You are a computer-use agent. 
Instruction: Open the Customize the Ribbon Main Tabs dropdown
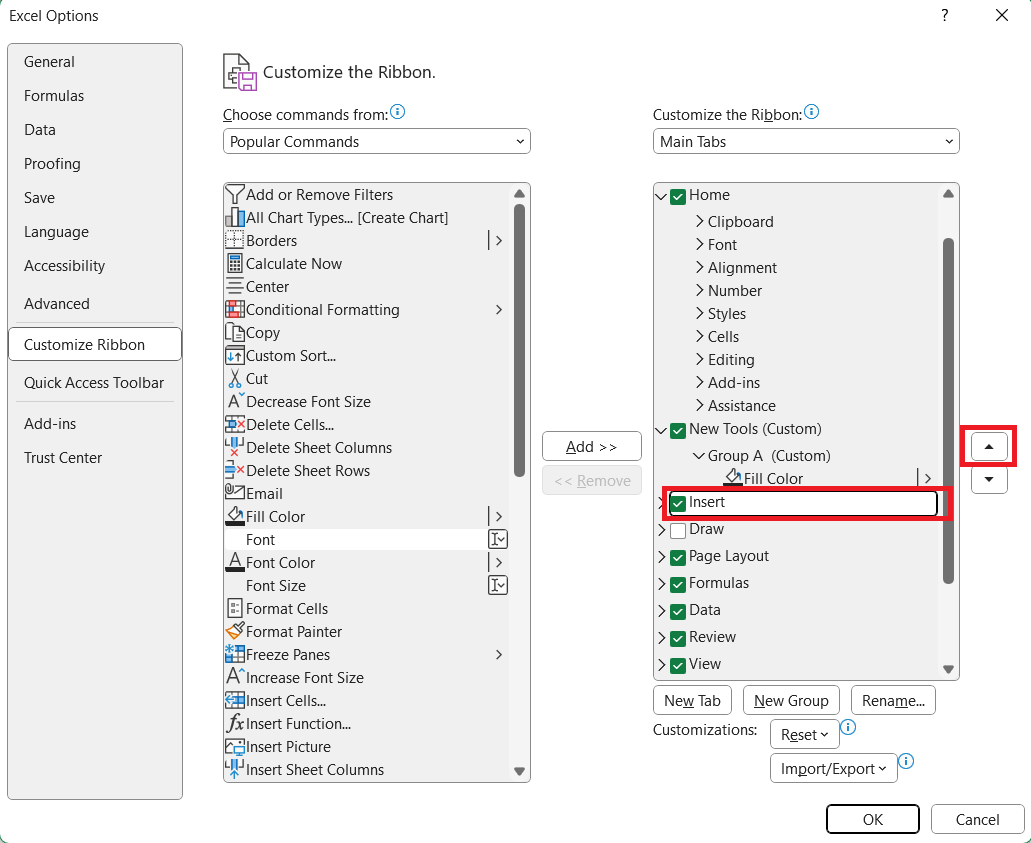point(806,141)
